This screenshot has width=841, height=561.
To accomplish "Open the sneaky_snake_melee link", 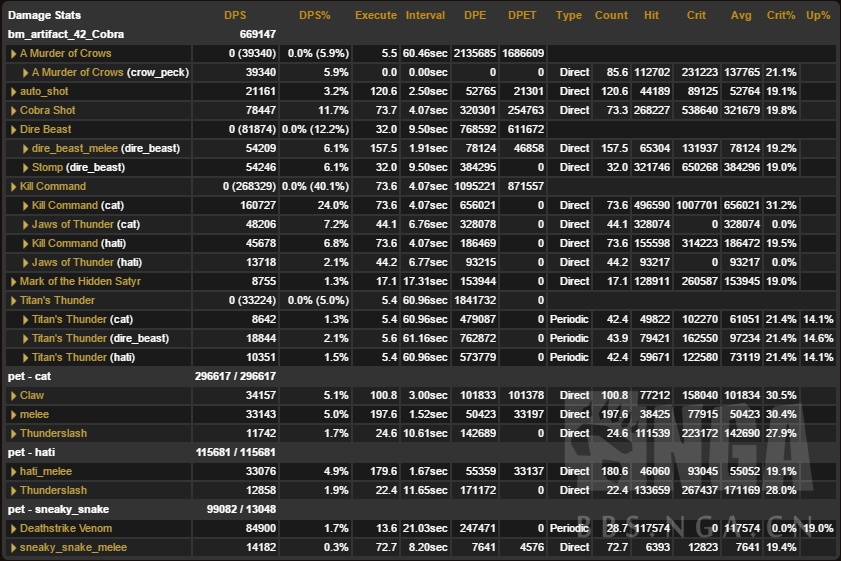I will click(73, 547).
